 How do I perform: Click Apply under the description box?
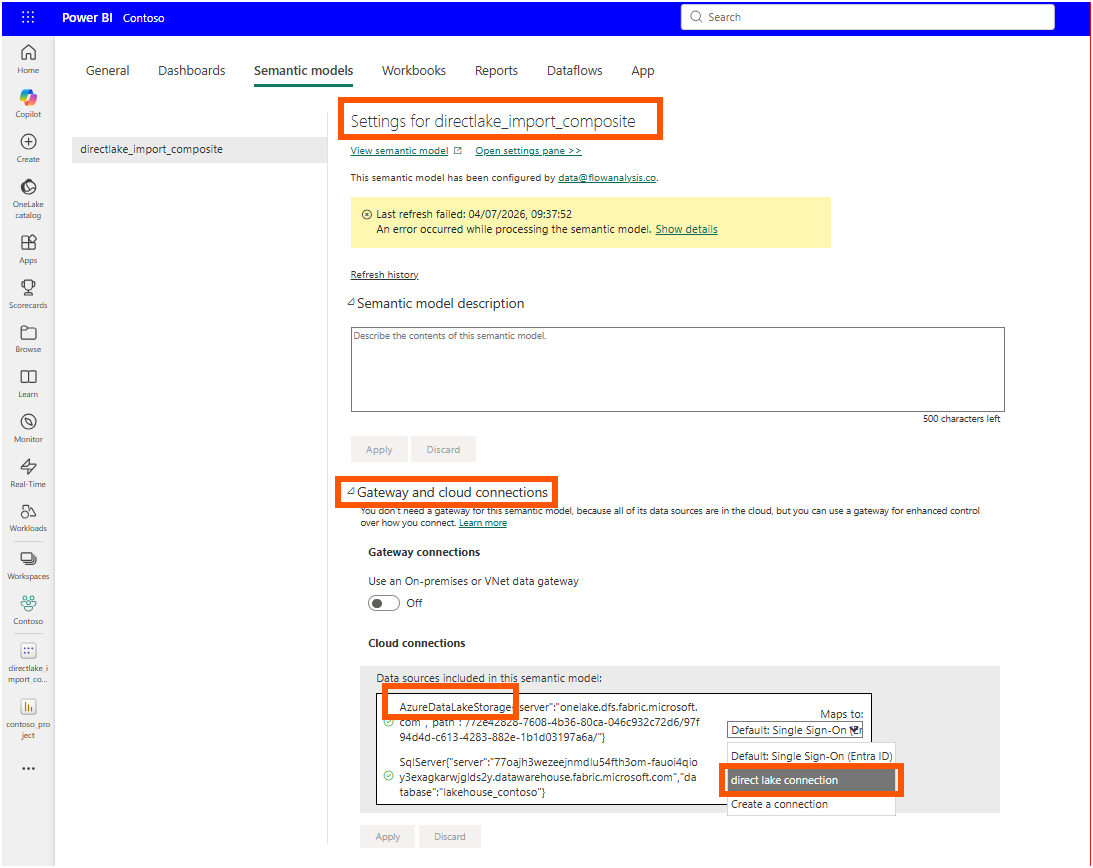click(x=379, y=450)
